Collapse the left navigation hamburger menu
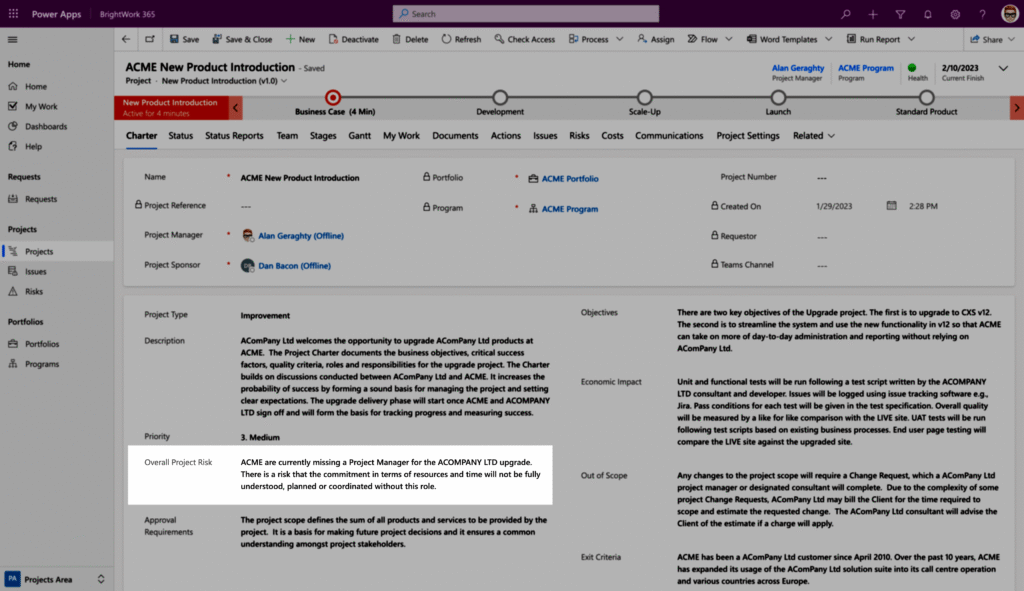 click(13, 39)
